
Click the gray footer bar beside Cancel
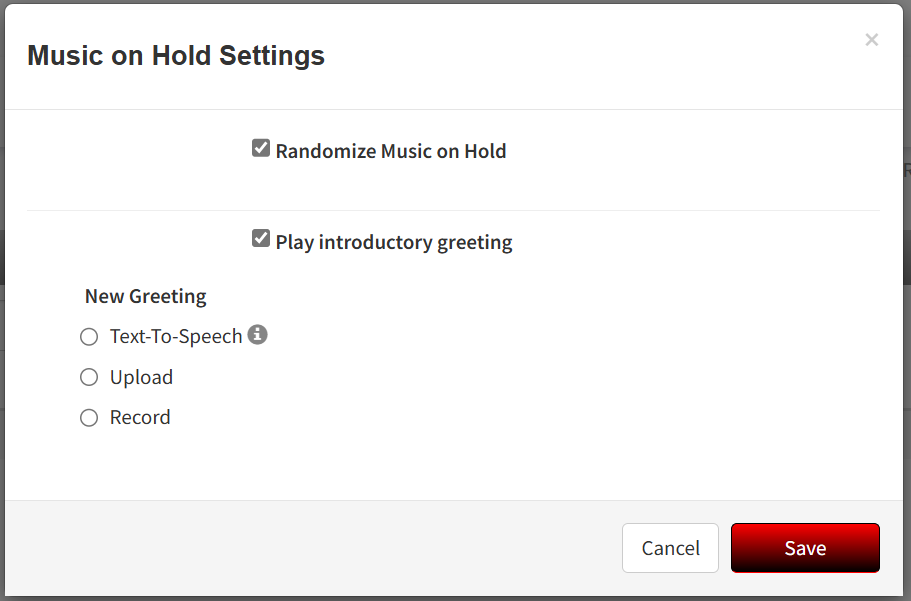click(314, 548)
